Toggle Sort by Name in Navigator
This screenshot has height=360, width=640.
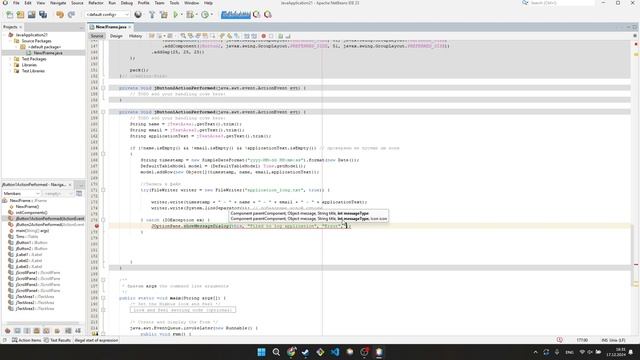click(68, 331)
